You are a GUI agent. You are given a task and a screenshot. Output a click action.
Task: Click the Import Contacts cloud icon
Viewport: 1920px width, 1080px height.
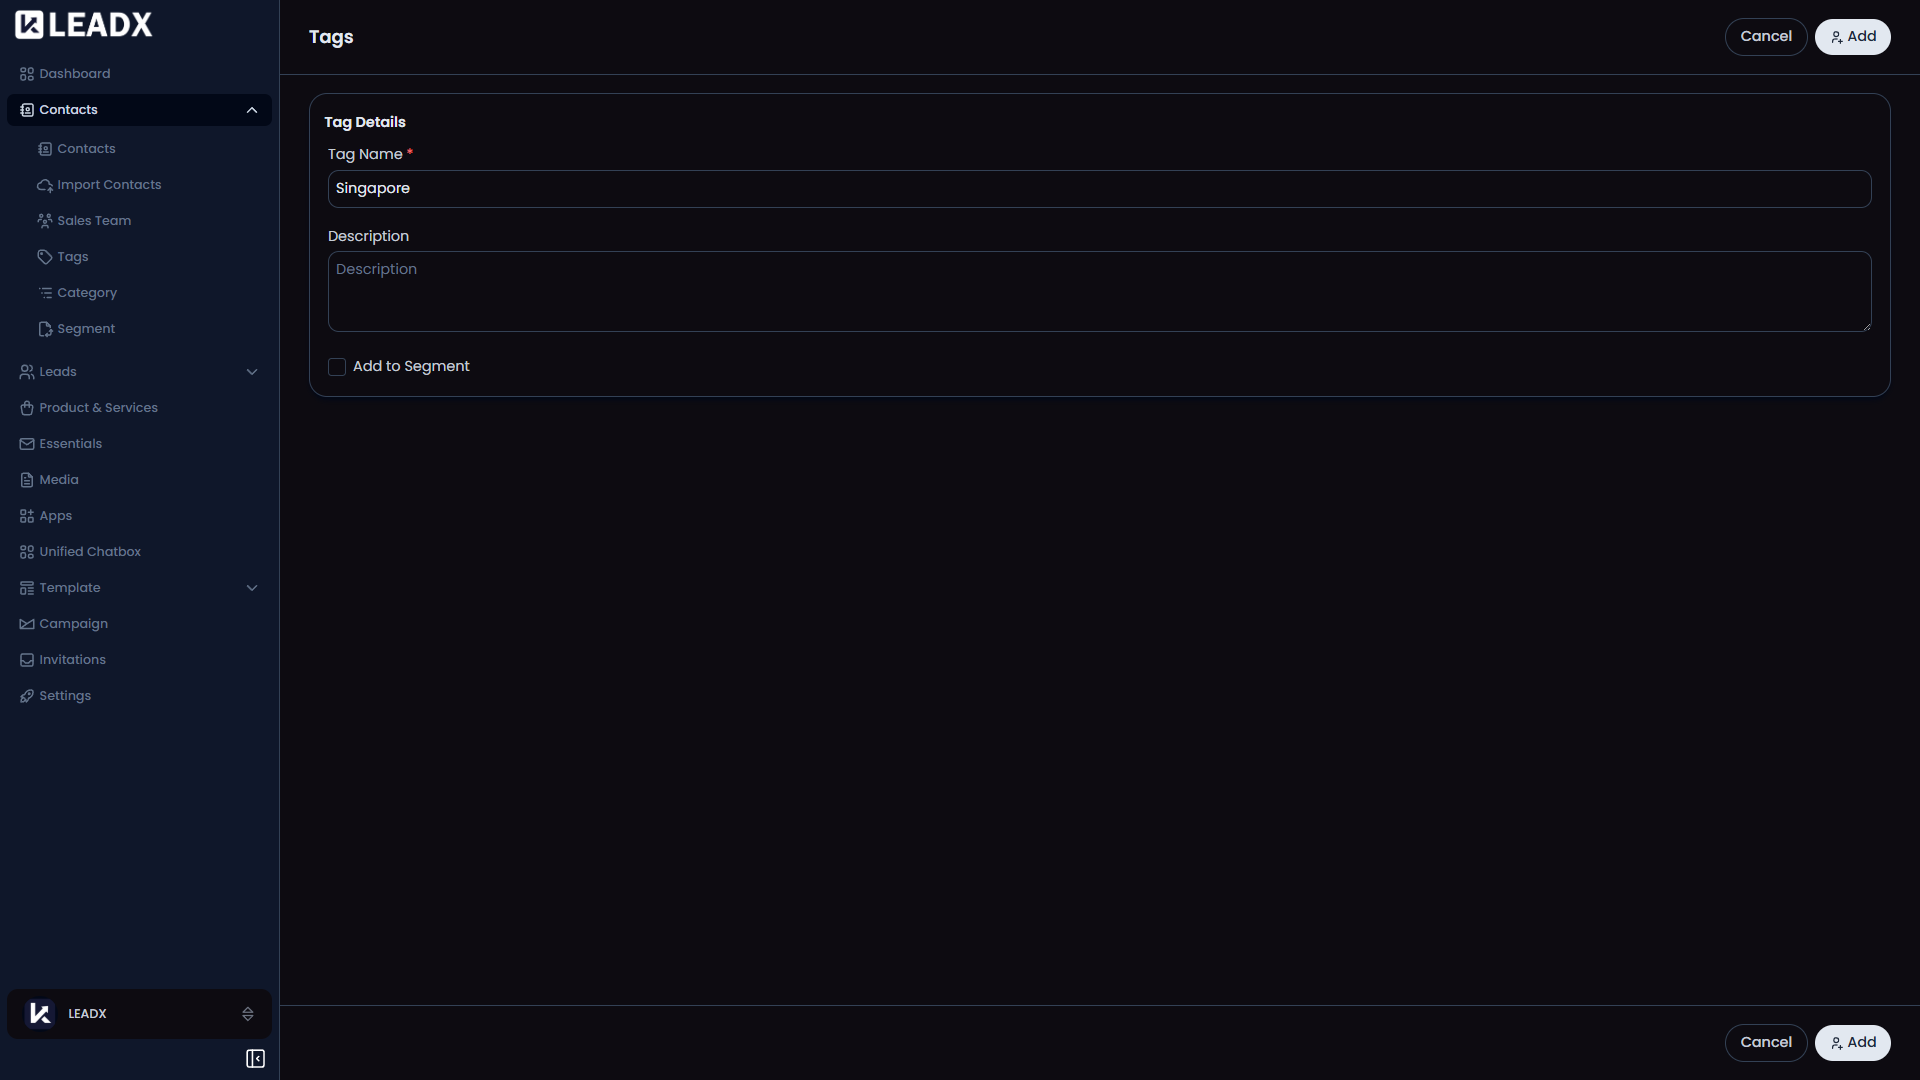pos(45,185)
